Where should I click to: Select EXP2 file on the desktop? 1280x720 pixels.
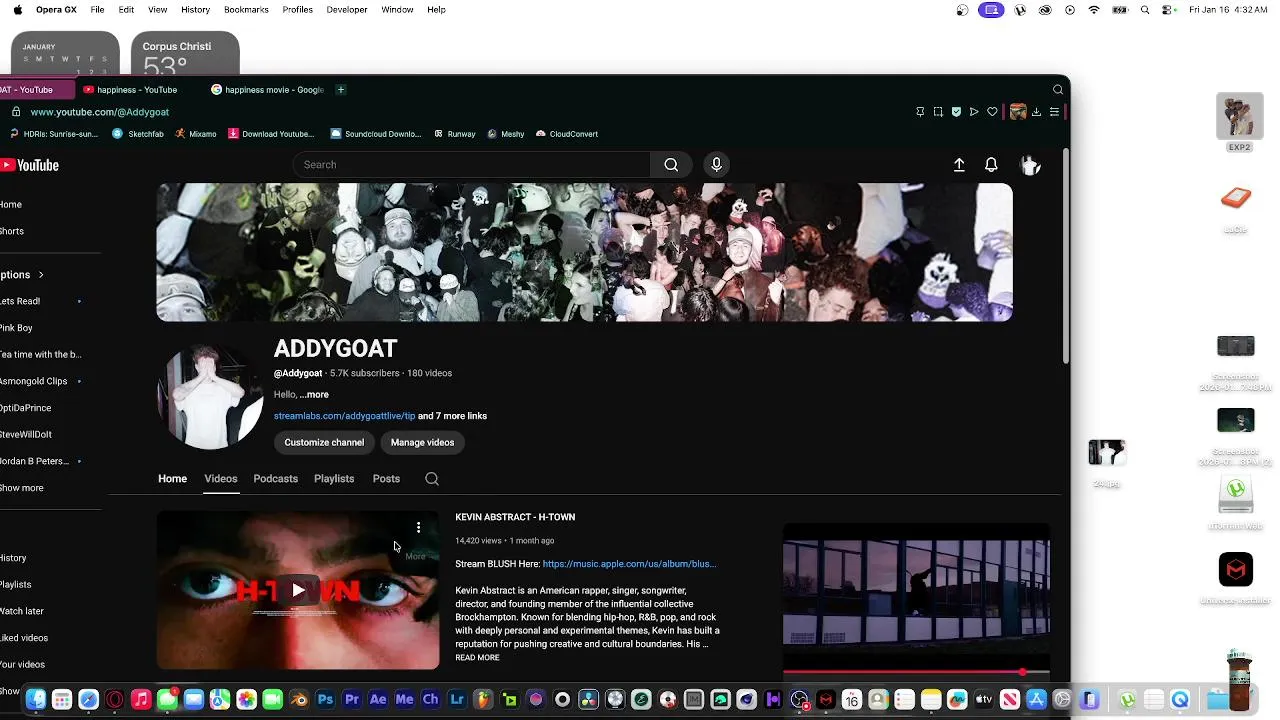coord(1240,124)
